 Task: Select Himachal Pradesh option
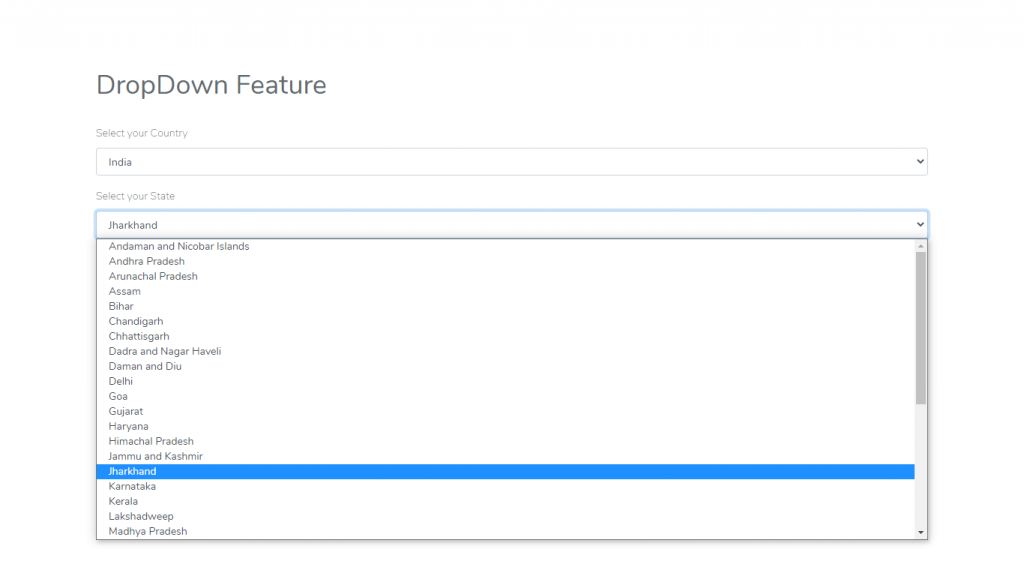tap(151, 441)
